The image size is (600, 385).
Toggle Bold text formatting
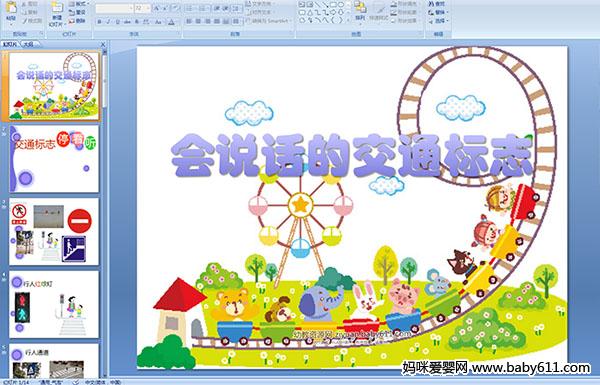(99, 22)
